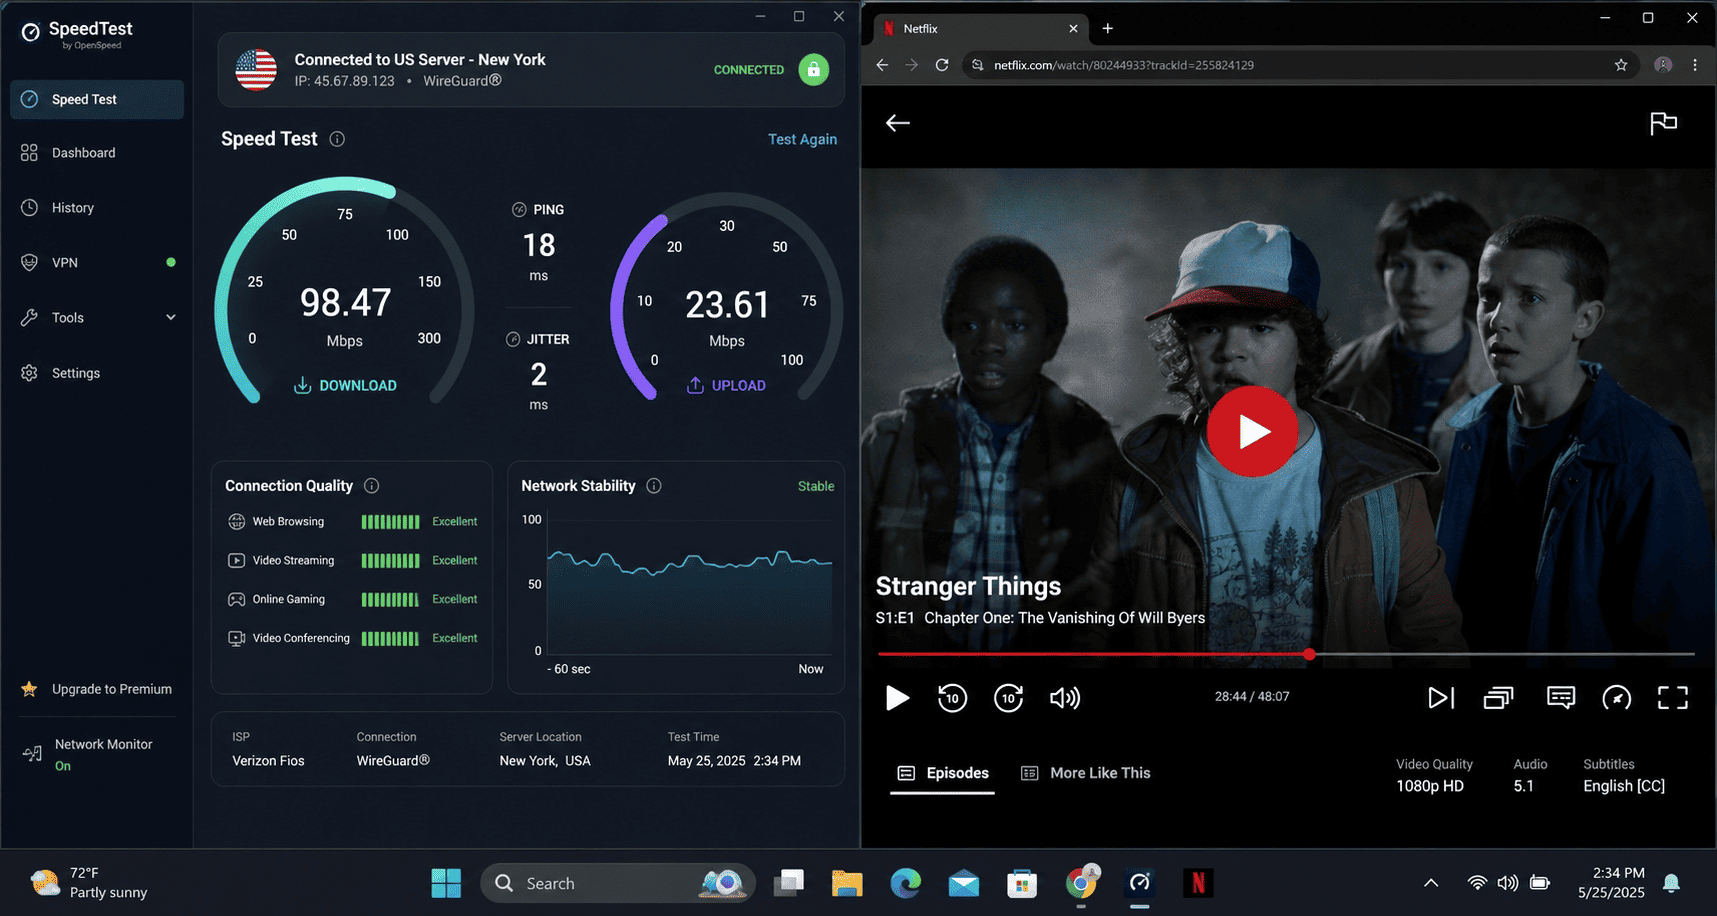Click the netflix.com address bar
The width and height of the screenshot is (1717, 916).
pyautogui.click(x=1300, y=65)
